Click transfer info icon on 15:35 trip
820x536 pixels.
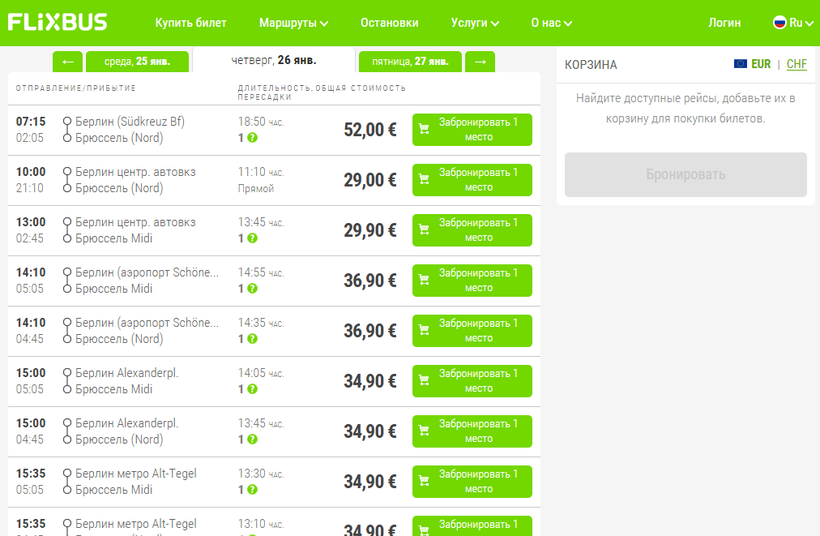point(252,490)
